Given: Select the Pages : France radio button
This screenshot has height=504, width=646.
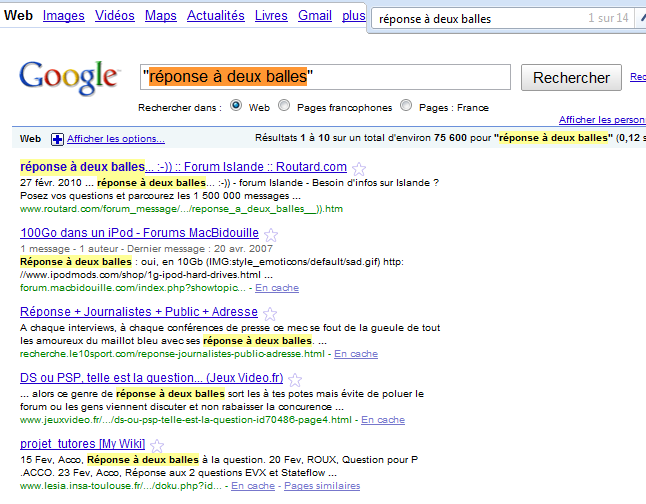Looking at the screenshot, I should pyautogui.click(x=406, y=105).
